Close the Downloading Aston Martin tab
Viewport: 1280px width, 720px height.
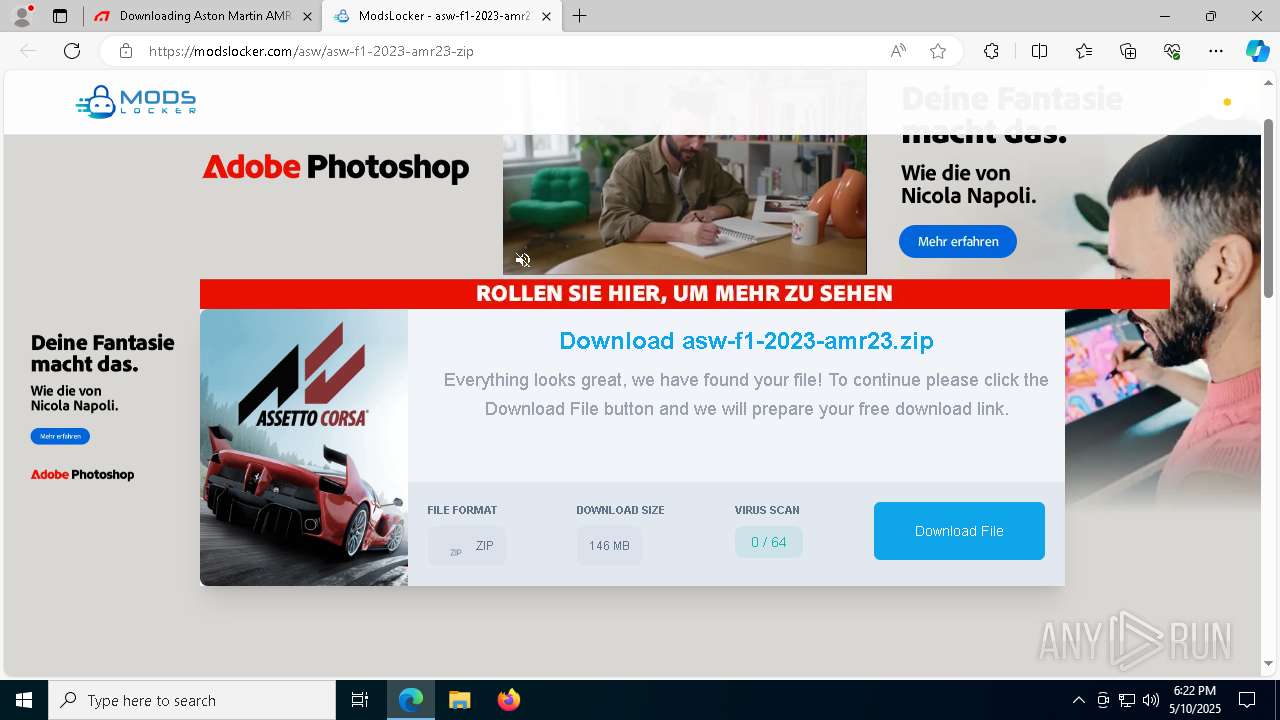tap(307, 16)
